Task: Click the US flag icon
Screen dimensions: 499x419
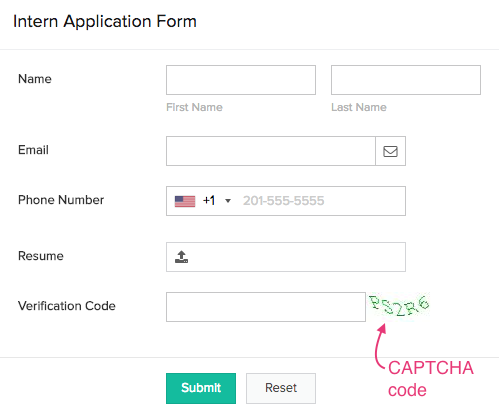Action: [x=185, y=201]
